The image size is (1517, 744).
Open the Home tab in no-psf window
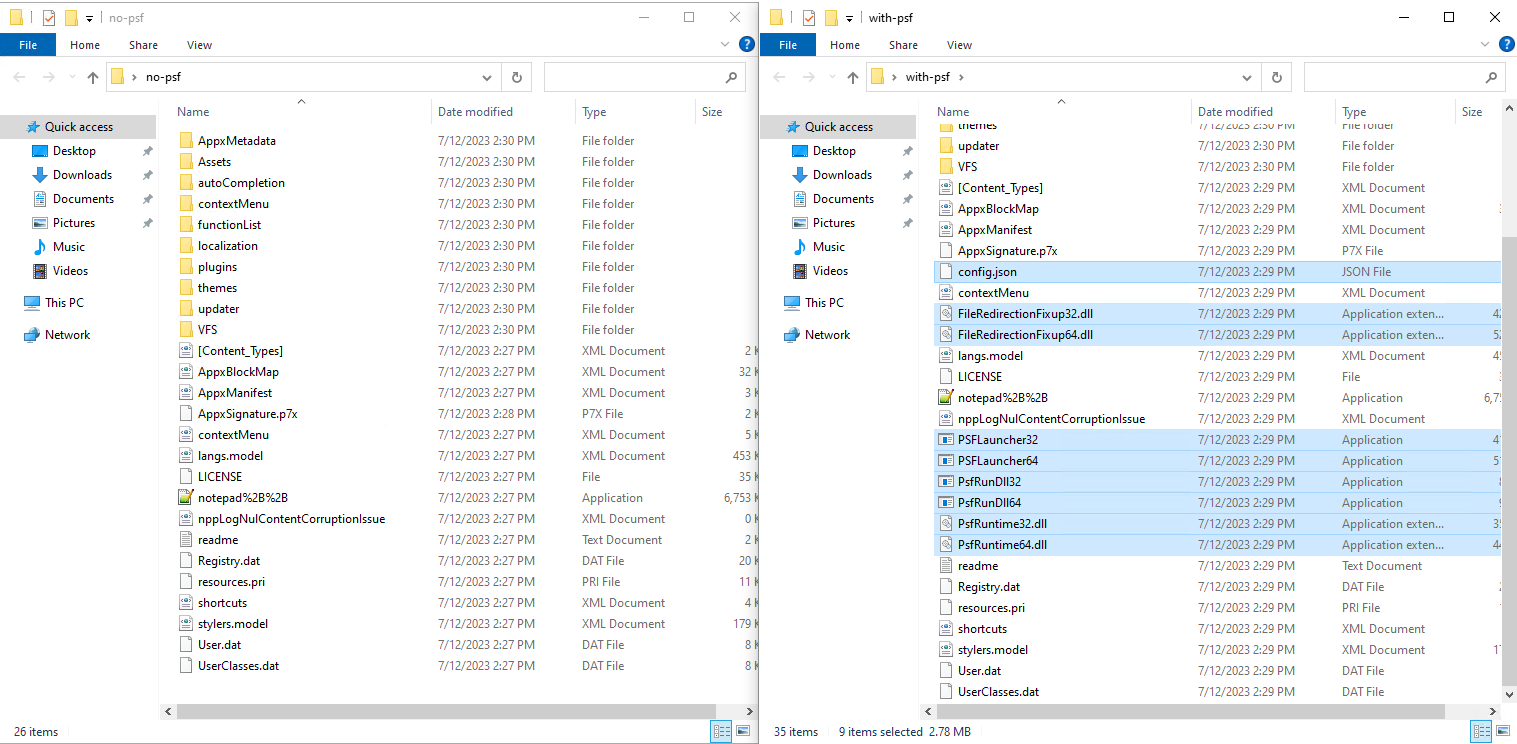click(85, 45)
